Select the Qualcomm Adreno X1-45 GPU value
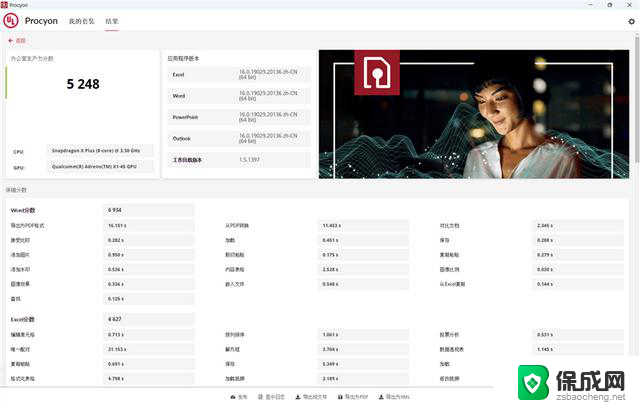The height and width of the screenshot is (406, 640). (100, 166)
